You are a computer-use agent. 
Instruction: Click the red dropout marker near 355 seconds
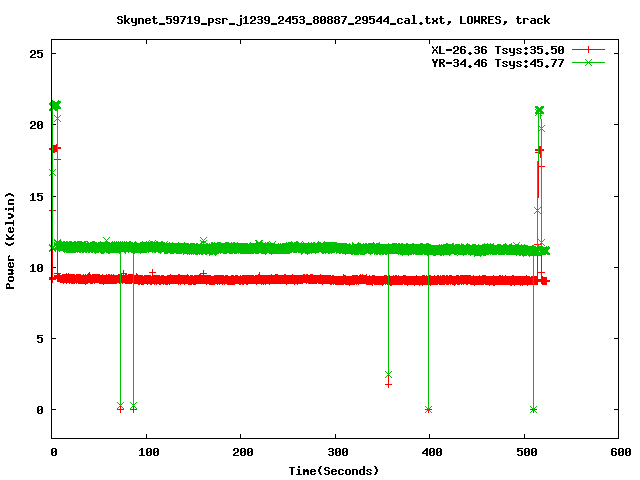(x=388, y=384)
